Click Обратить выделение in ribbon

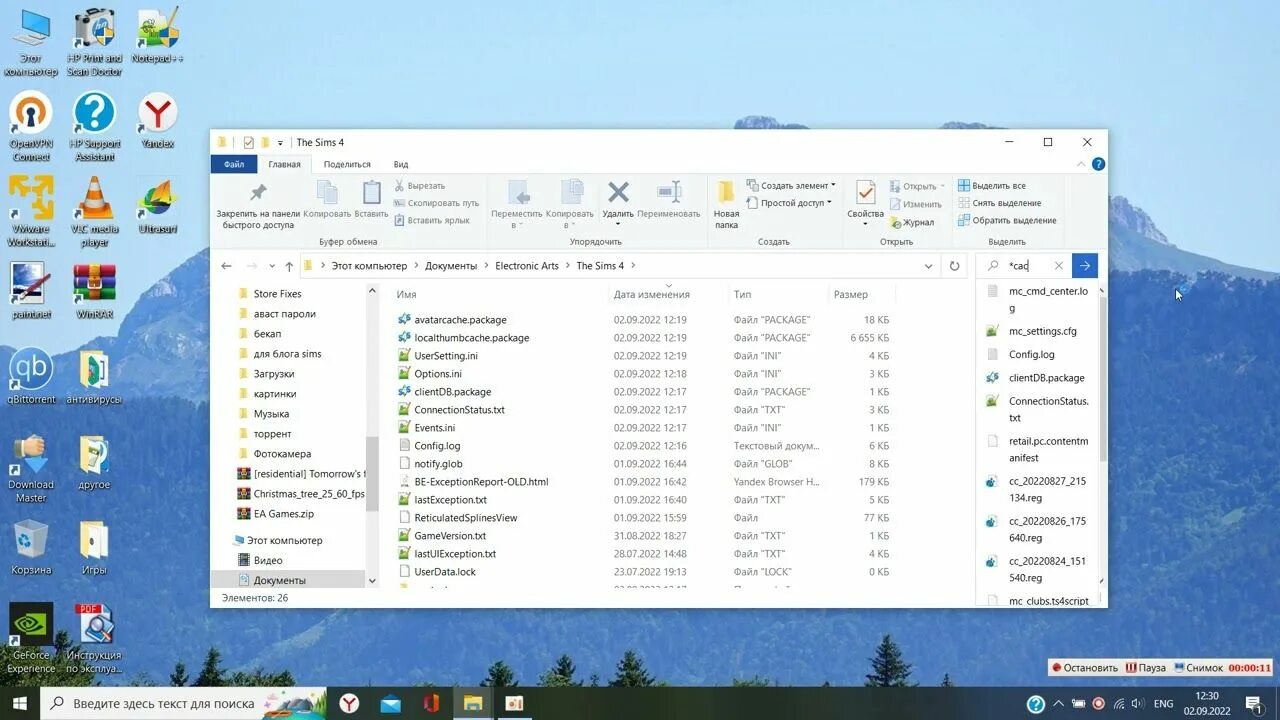tap(1007, 220)
